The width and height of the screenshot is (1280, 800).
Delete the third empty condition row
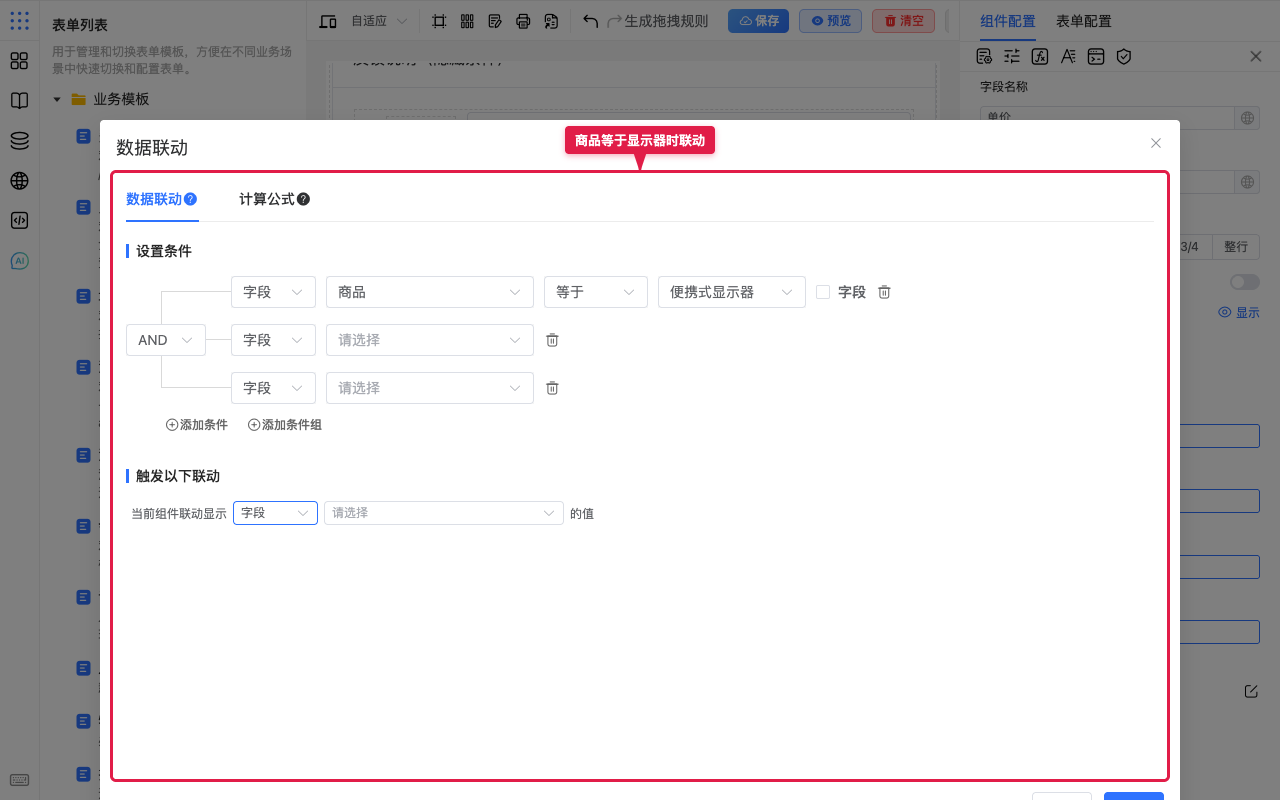[552, 388]
